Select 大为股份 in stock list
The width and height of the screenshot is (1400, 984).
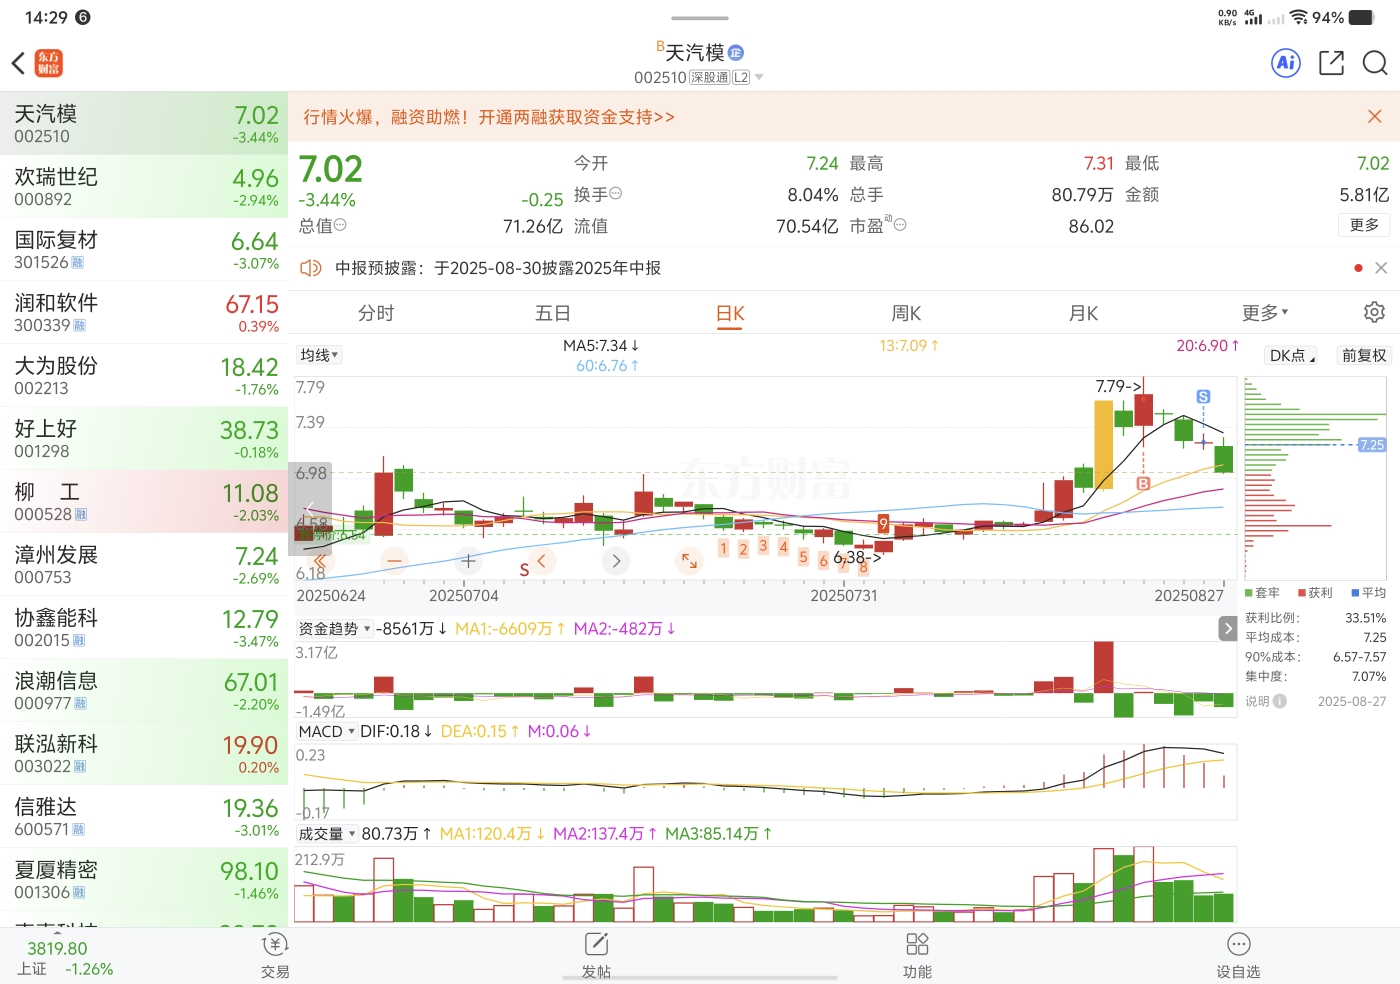pyautogui.click(x=144, y=375)
